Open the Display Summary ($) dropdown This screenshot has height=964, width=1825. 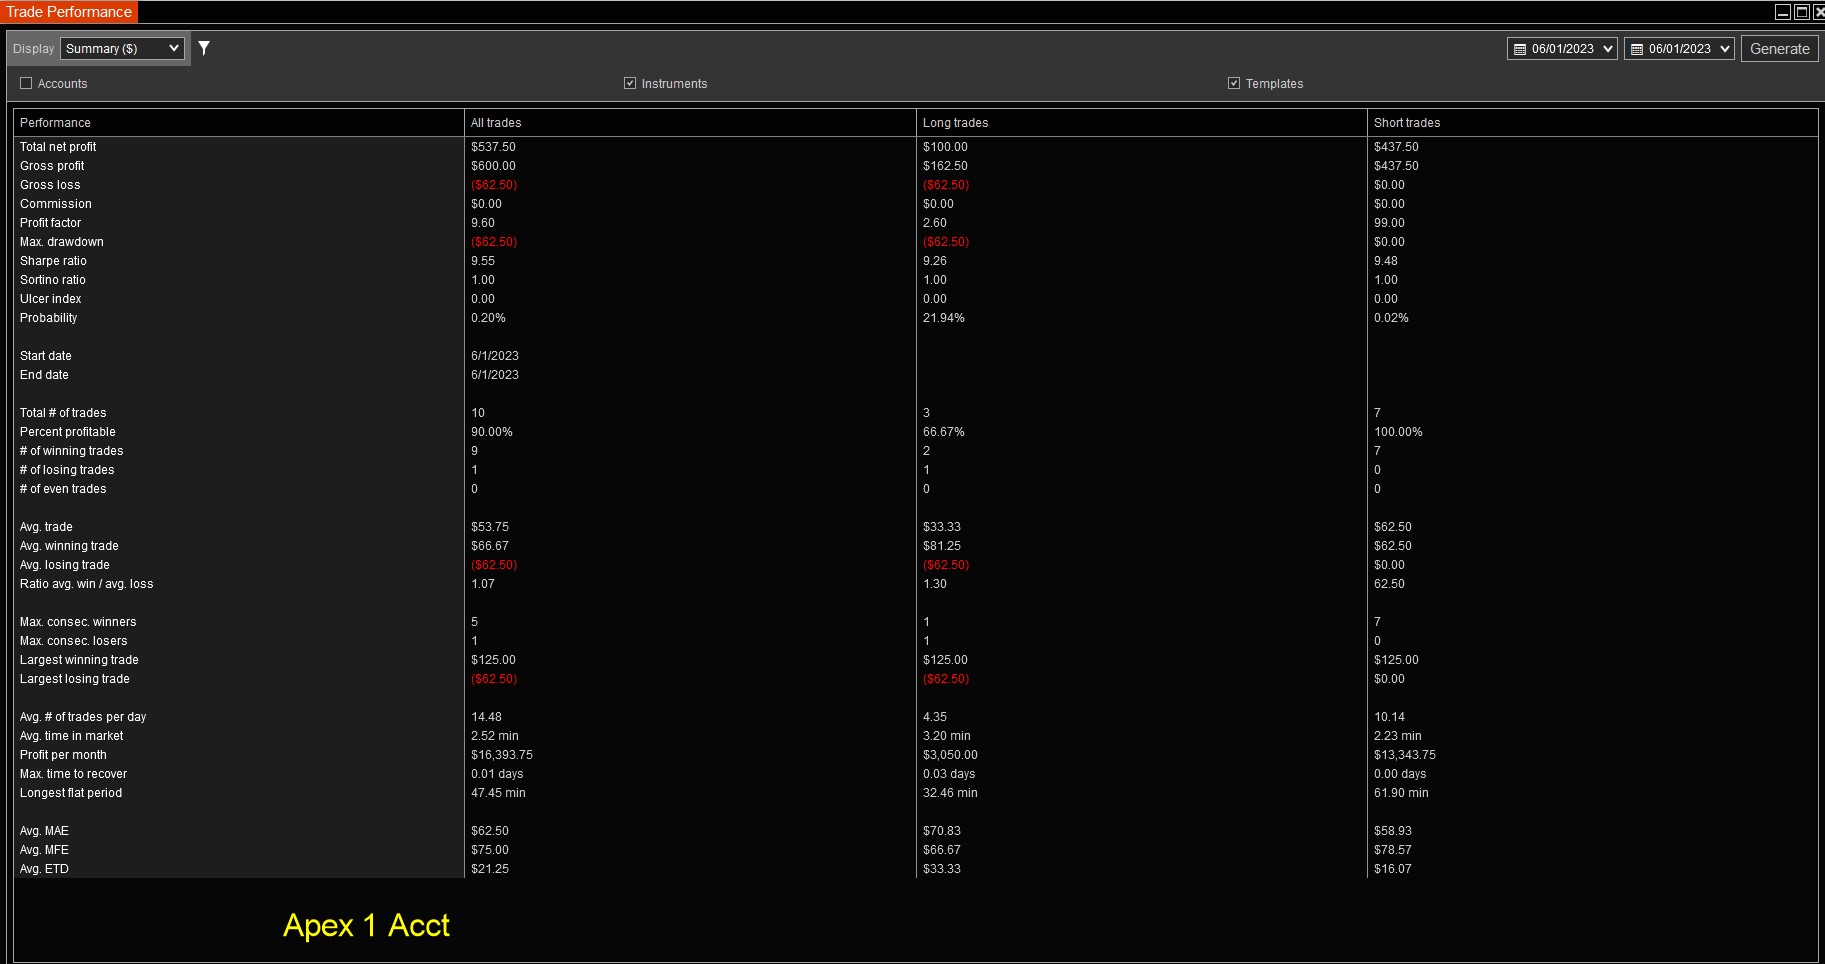pos(122,48)
